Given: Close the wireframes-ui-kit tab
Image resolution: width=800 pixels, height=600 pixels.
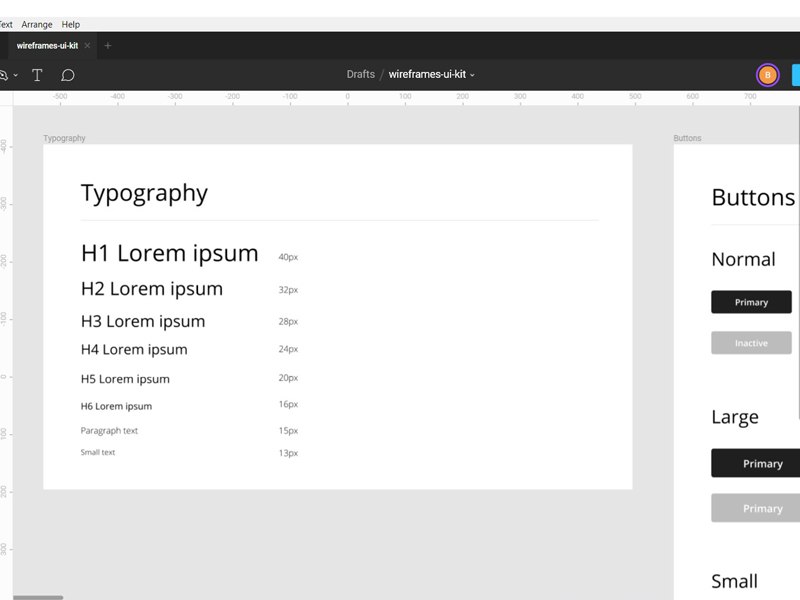Looking at the screenshot, I should tap(88, 46).
